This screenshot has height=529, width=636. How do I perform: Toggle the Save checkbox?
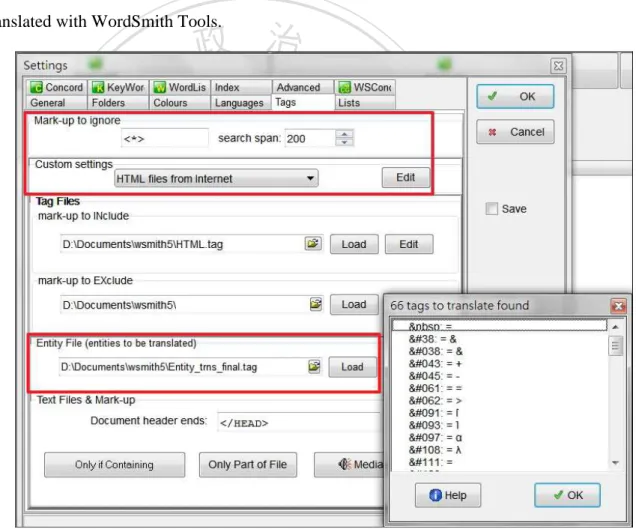click(492, 209)
